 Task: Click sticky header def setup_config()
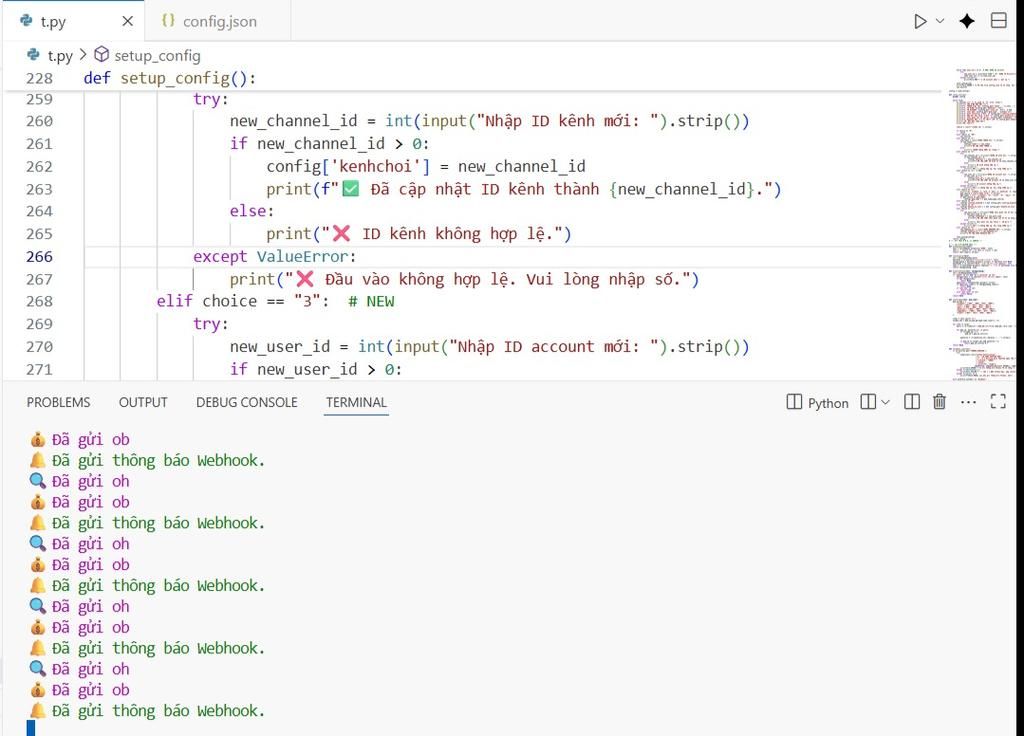170,78
